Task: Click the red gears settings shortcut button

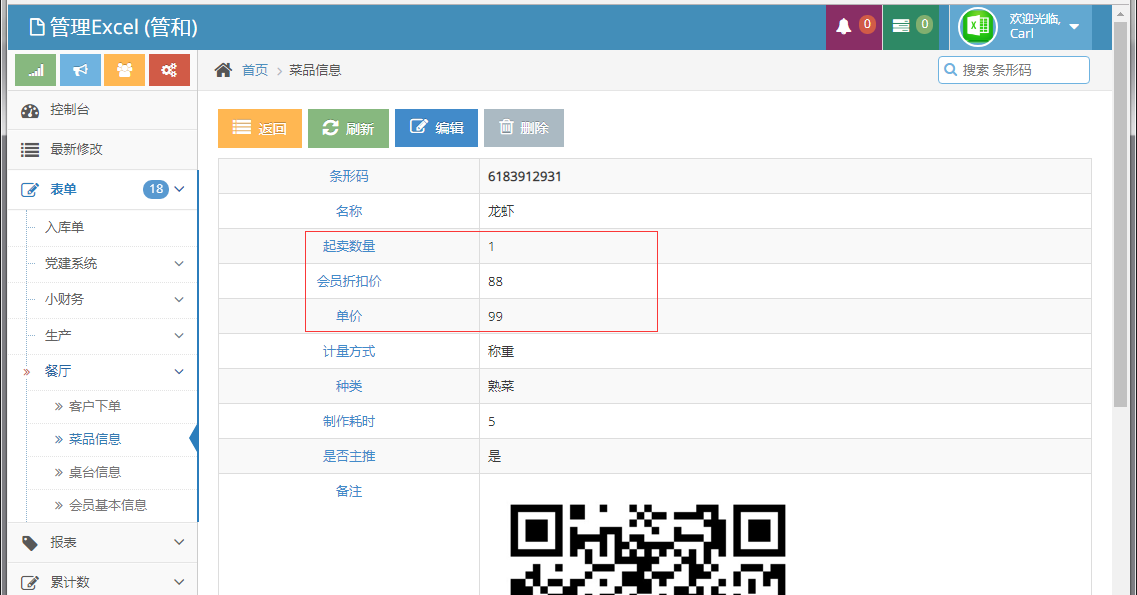Action: tap(169, 70)
